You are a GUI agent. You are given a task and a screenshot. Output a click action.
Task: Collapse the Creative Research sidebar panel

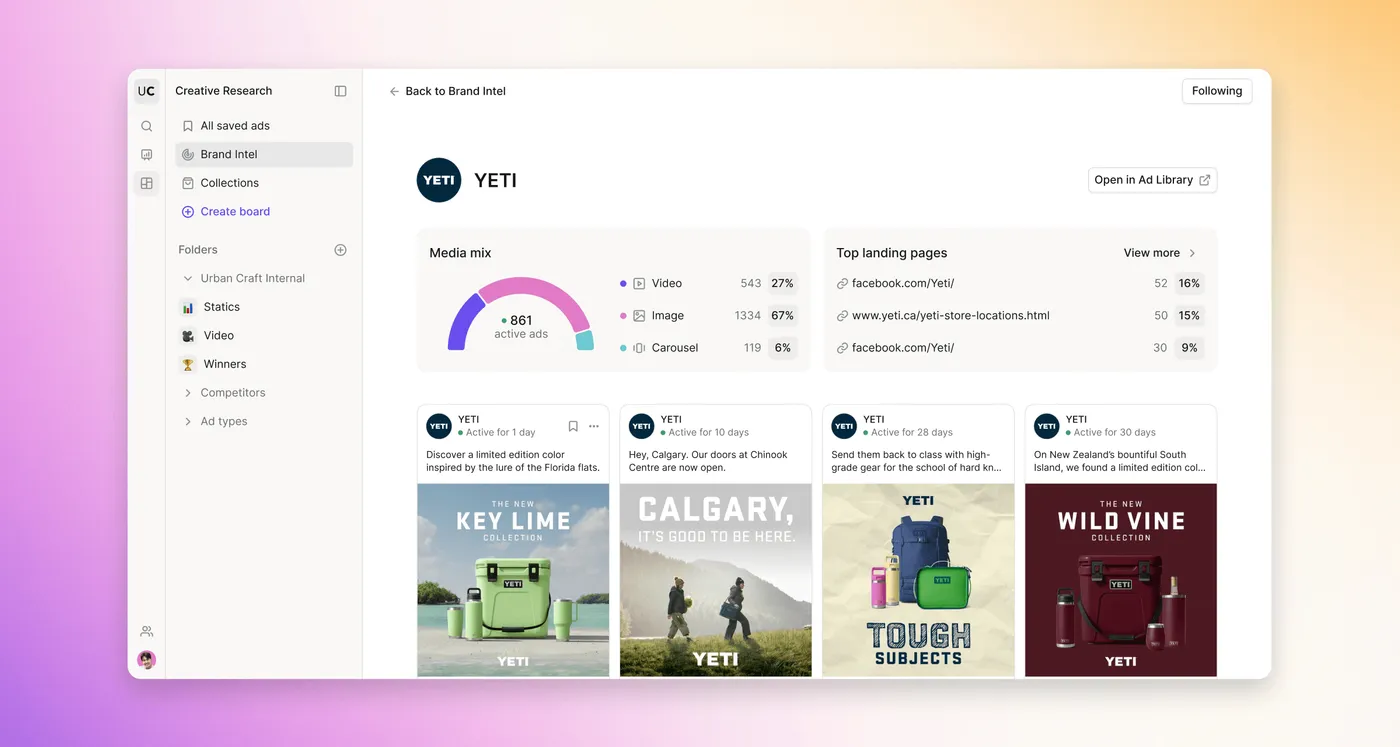tap(340, 91)
